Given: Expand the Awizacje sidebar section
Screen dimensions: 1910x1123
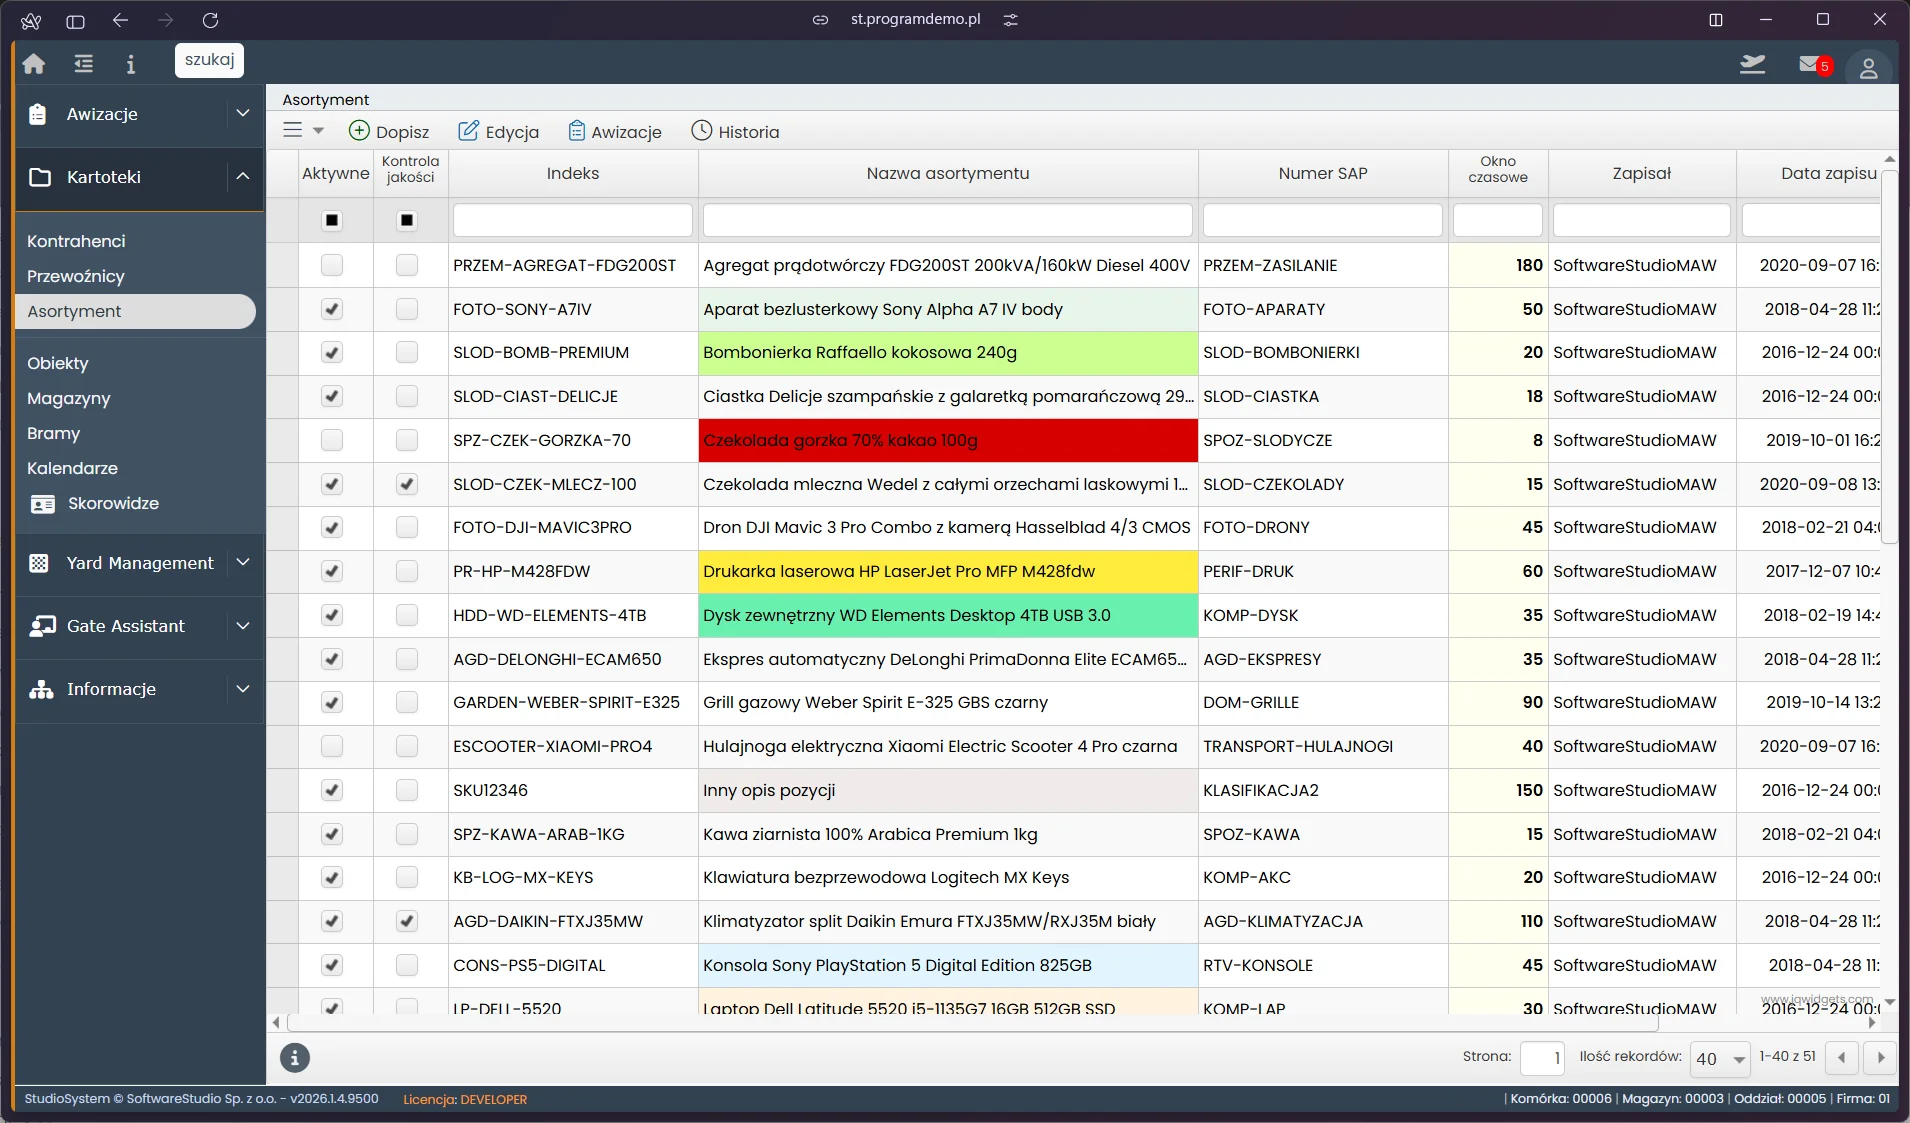Looking at the screenshot, I should pos(243,113).
